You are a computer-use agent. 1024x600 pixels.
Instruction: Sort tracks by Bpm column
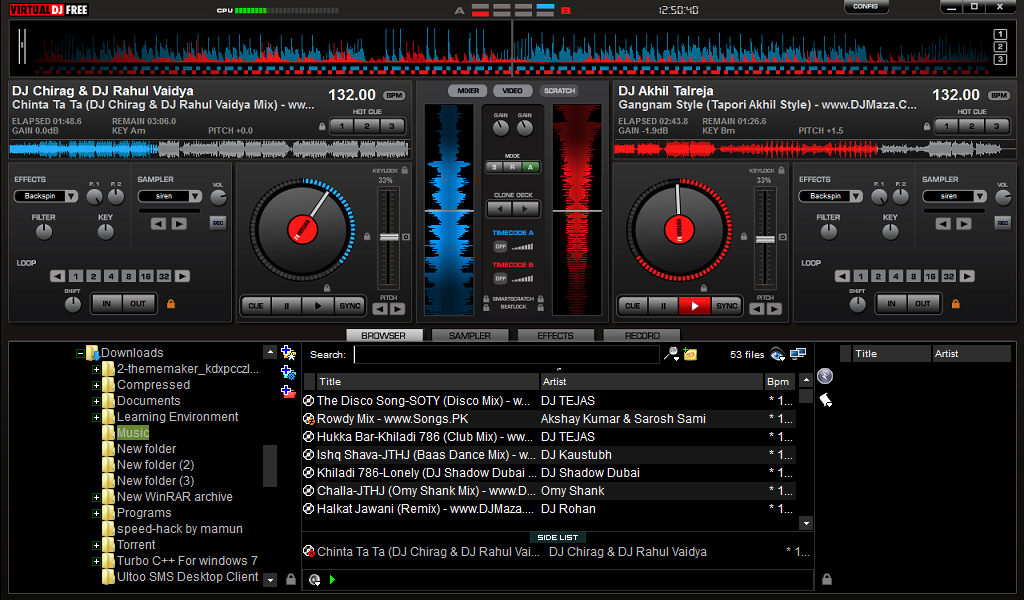click(x=780, y=382)
